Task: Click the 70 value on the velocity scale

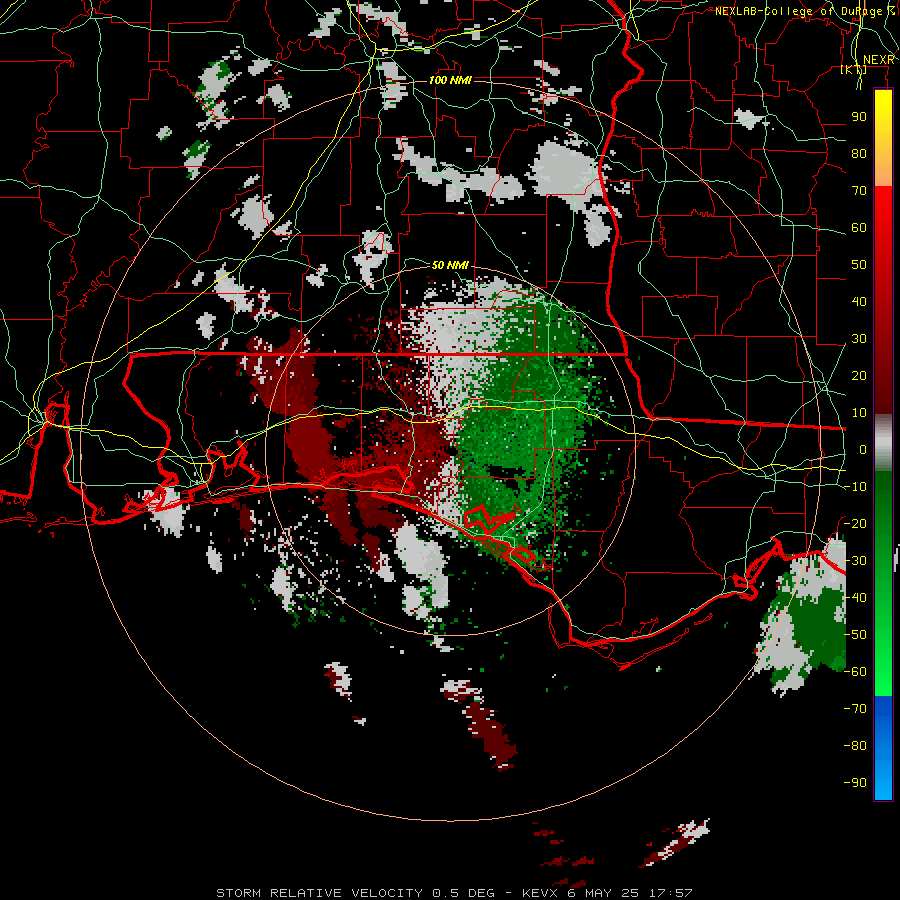Action: click(859, 191)
